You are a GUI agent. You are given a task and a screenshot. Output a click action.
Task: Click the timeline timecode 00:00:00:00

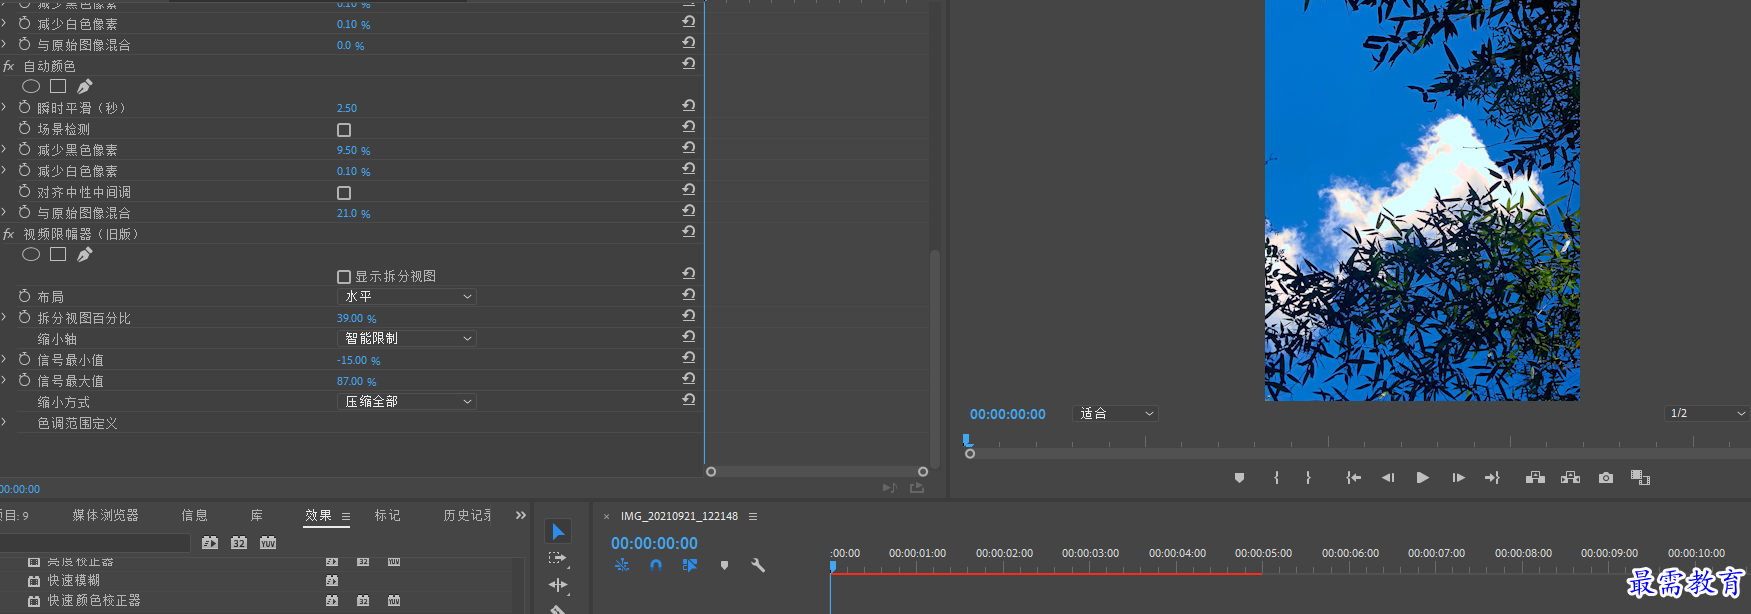[x=654, y=543]
